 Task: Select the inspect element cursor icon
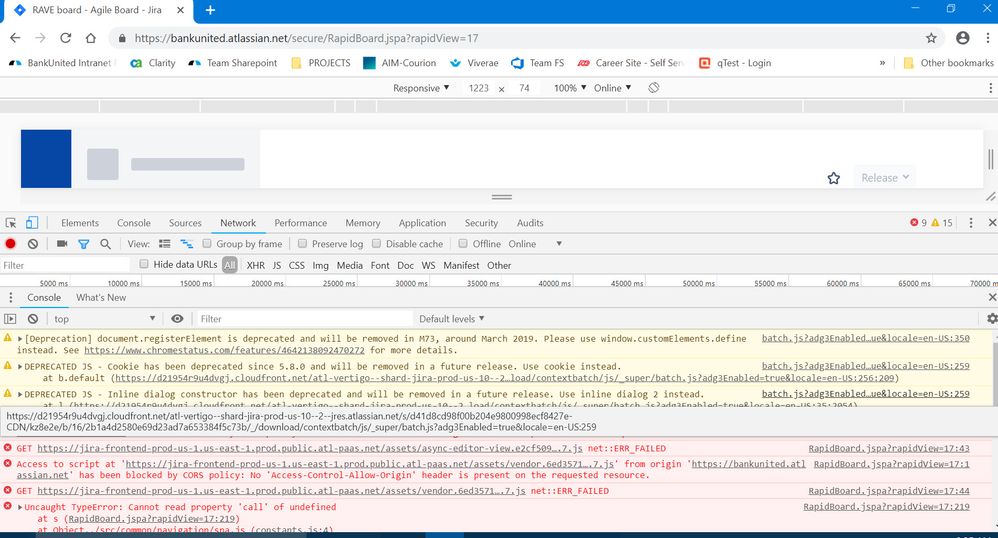(11, 223)
